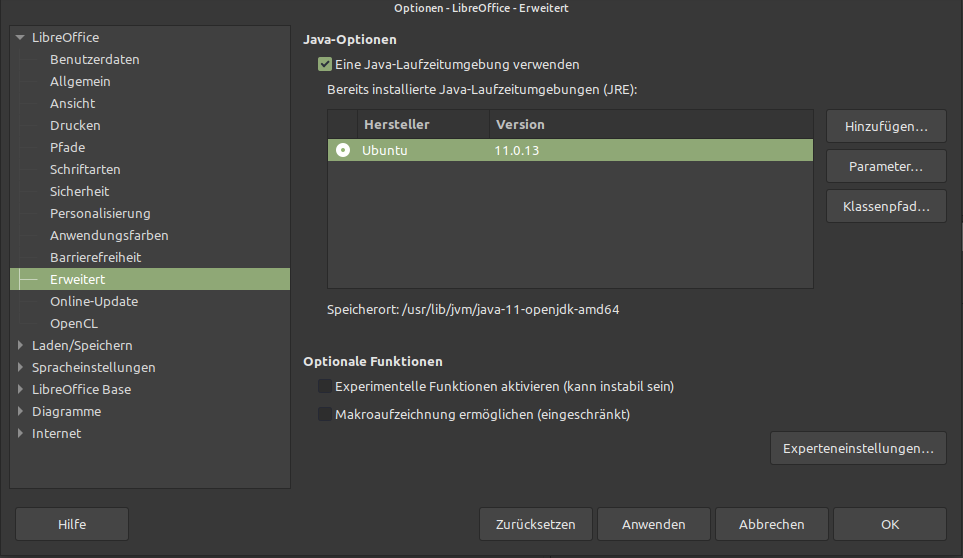Click the Abbrechen button
Viewport: 963px width, 558px height.
point(771,524)
